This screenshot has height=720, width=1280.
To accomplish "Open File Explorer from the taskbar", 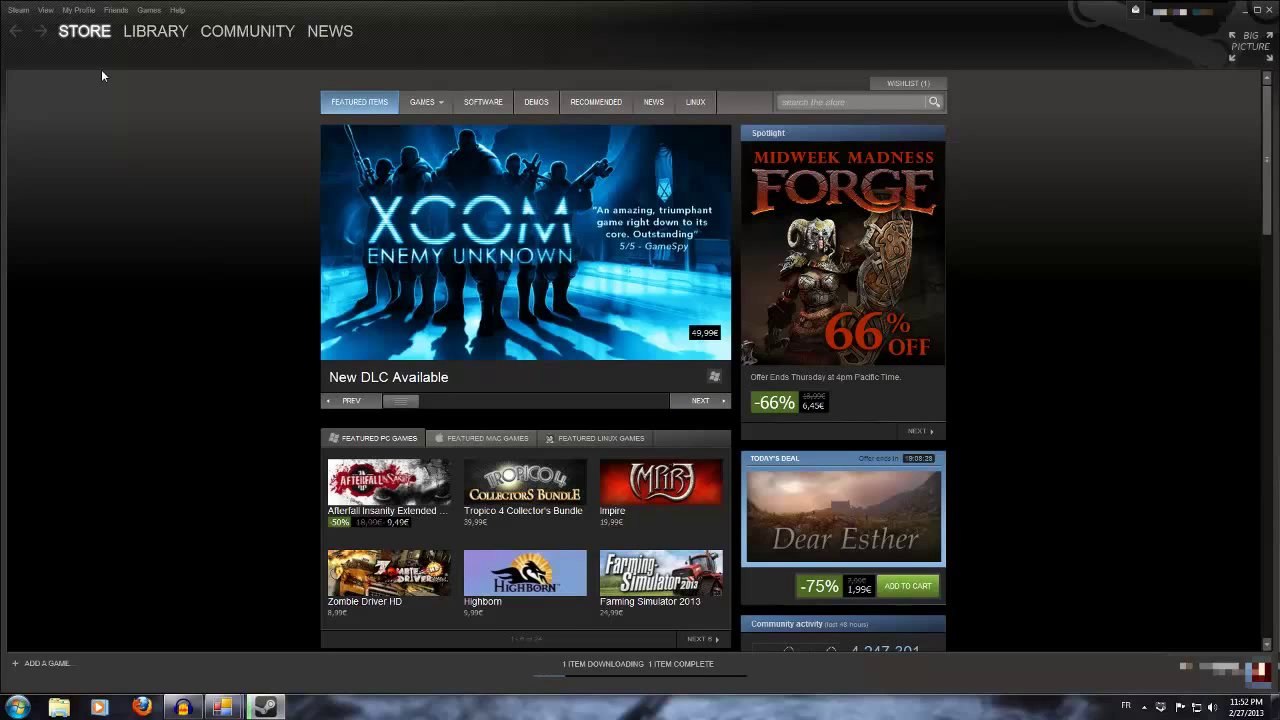I will point(59,707).
